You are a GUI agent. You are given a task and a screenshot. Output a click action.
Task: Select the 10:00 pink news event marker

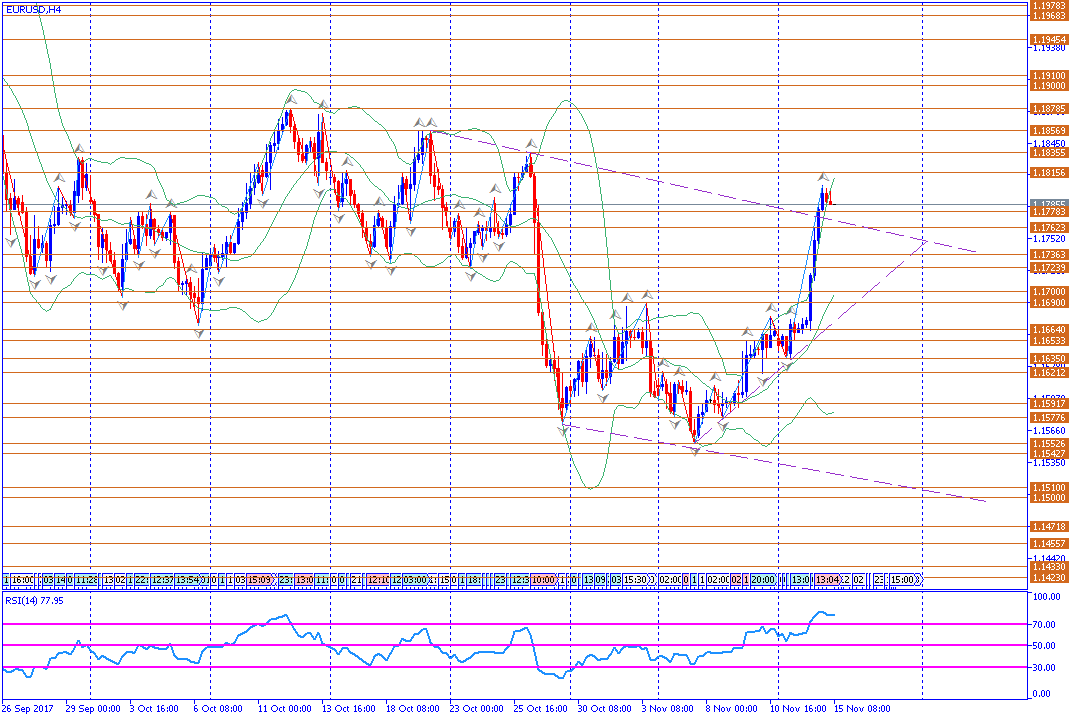pos(544,579)
